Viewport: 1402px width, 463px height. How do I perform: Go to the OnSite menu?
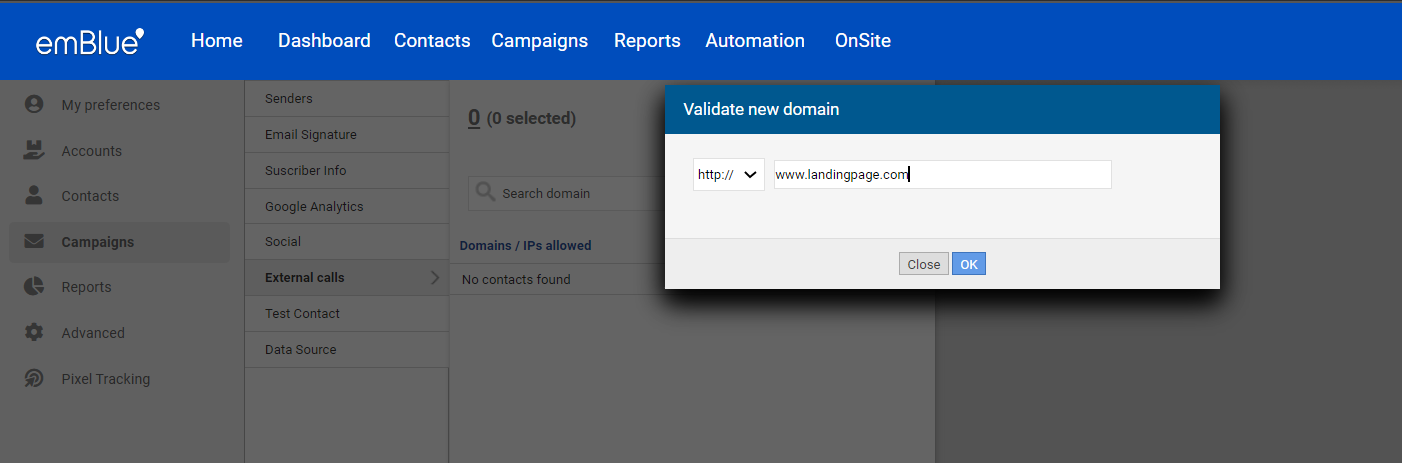pos(863,41)
